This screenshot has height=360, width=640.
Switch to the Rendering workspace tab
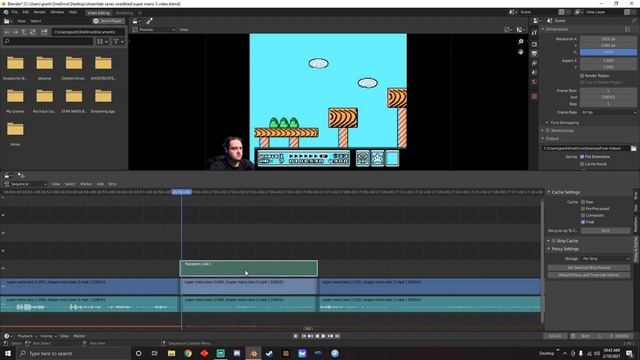pyautogui.click(x=124, y=13)
